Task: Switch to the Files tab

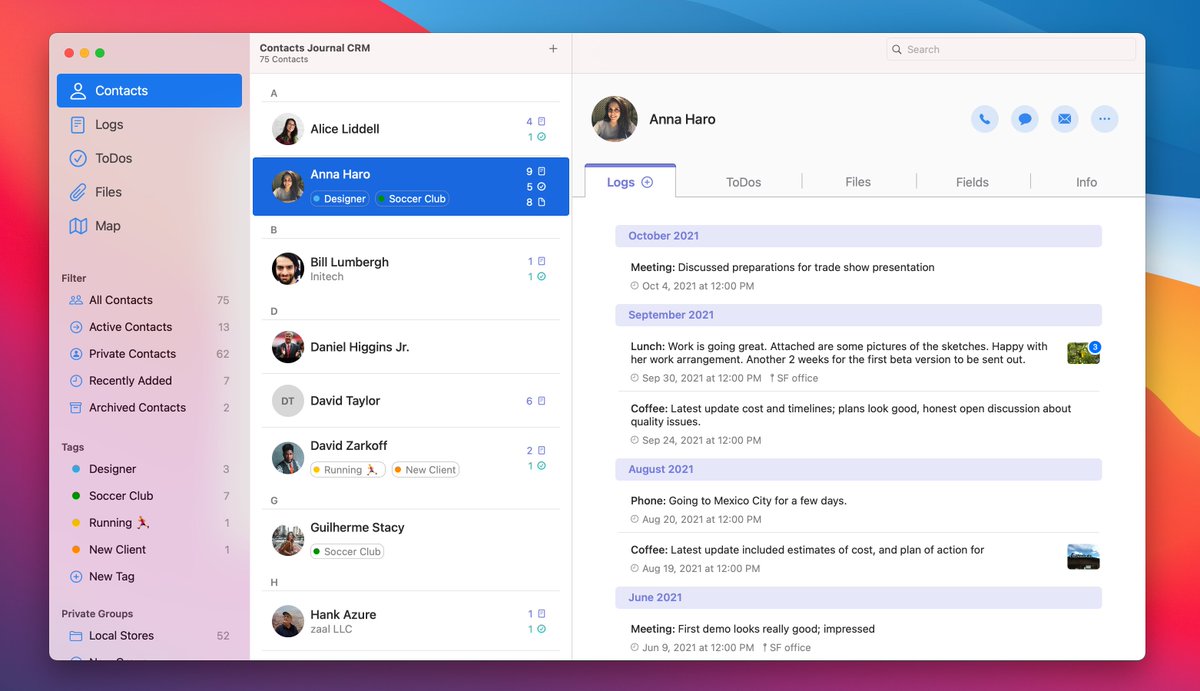Action: (x=858, y=182)
